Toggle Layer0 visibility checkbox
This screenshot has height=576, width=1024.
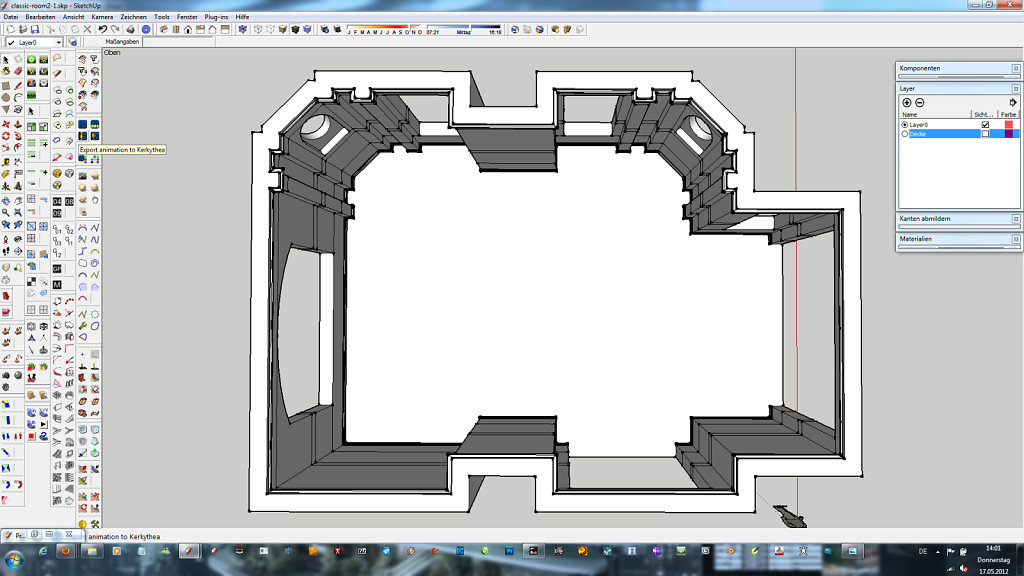point(985,125)
